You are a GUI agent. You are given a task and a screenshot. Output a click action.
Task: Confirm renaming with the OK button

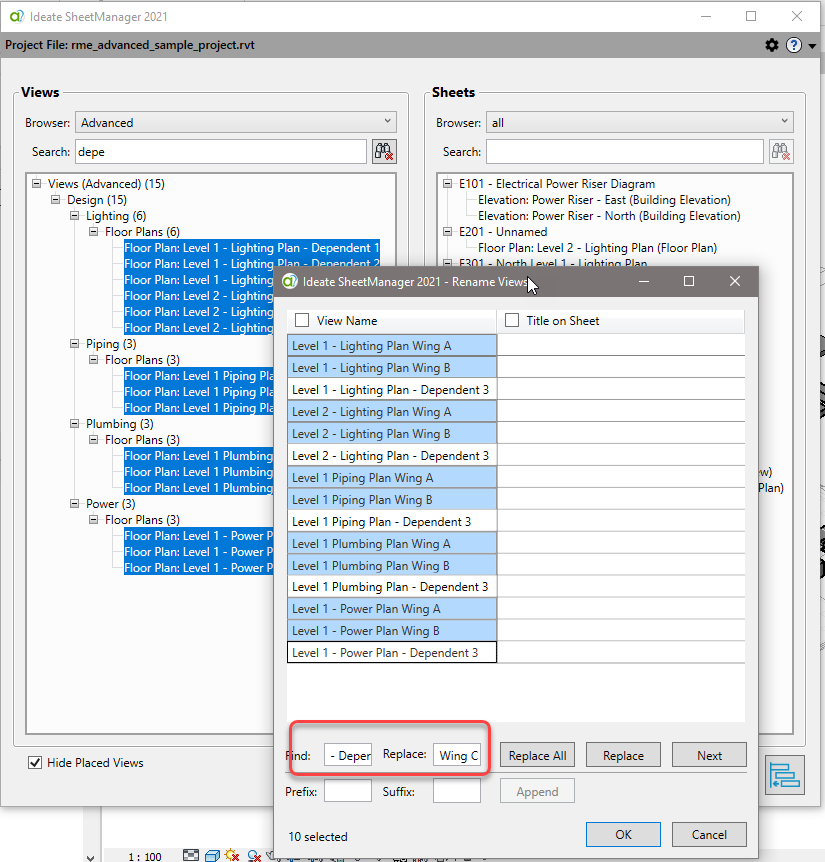623,834
